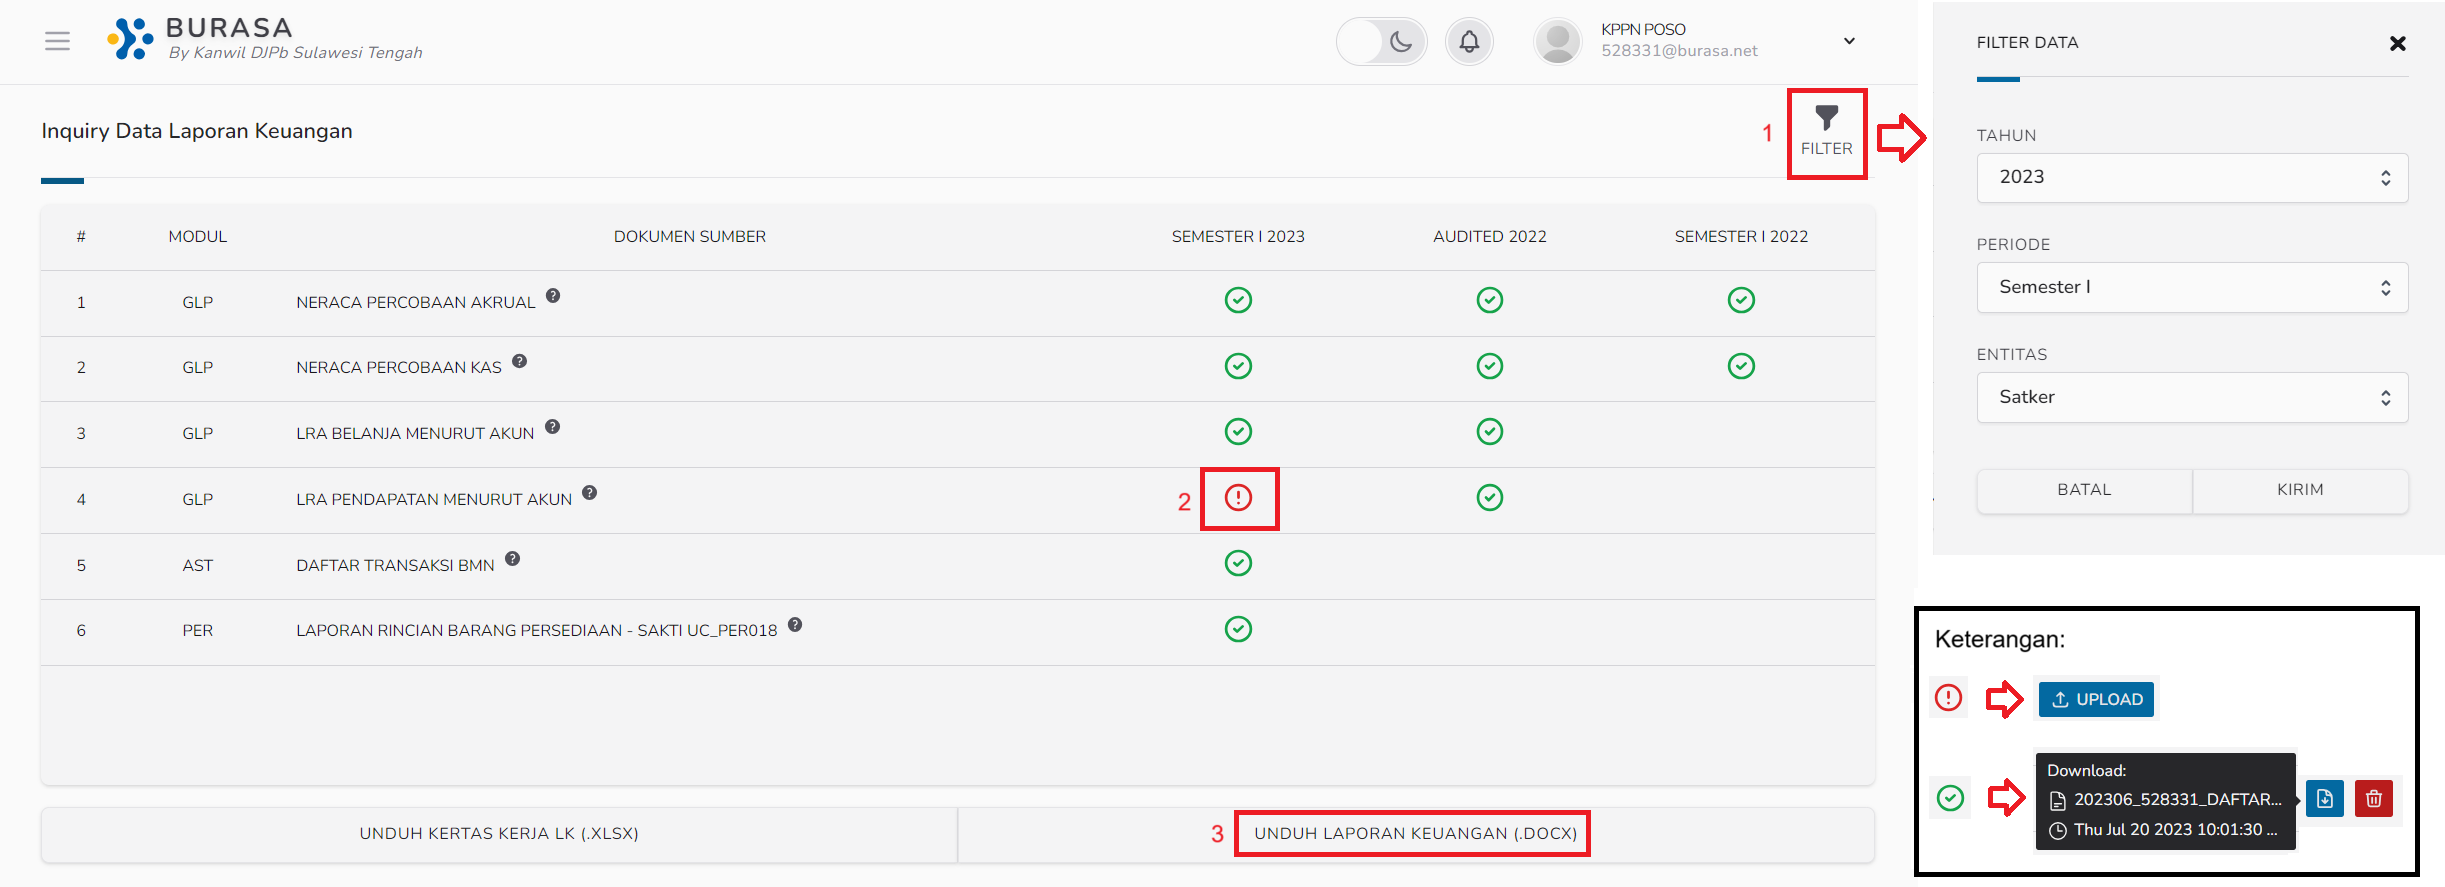This screenshot has width=2445, height=887.
Task: Toggle the dark mode switch
Action: [x=1381, y=42]
